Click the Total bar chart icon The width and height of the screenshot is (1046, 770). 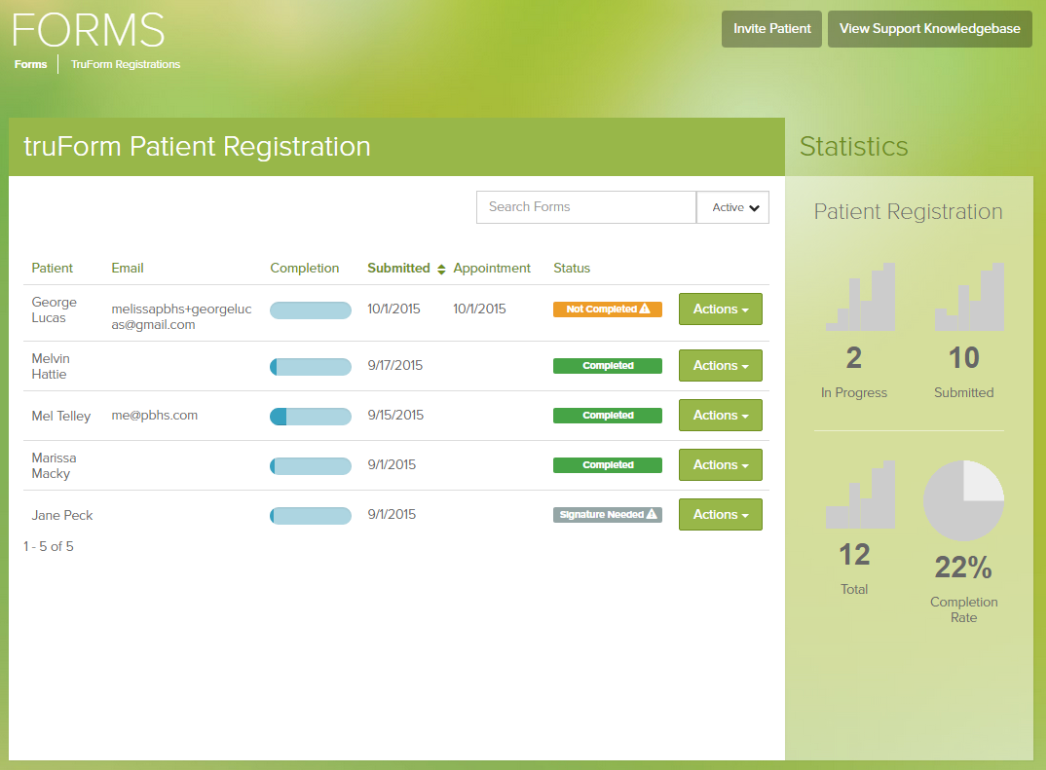tap(860, 495)
